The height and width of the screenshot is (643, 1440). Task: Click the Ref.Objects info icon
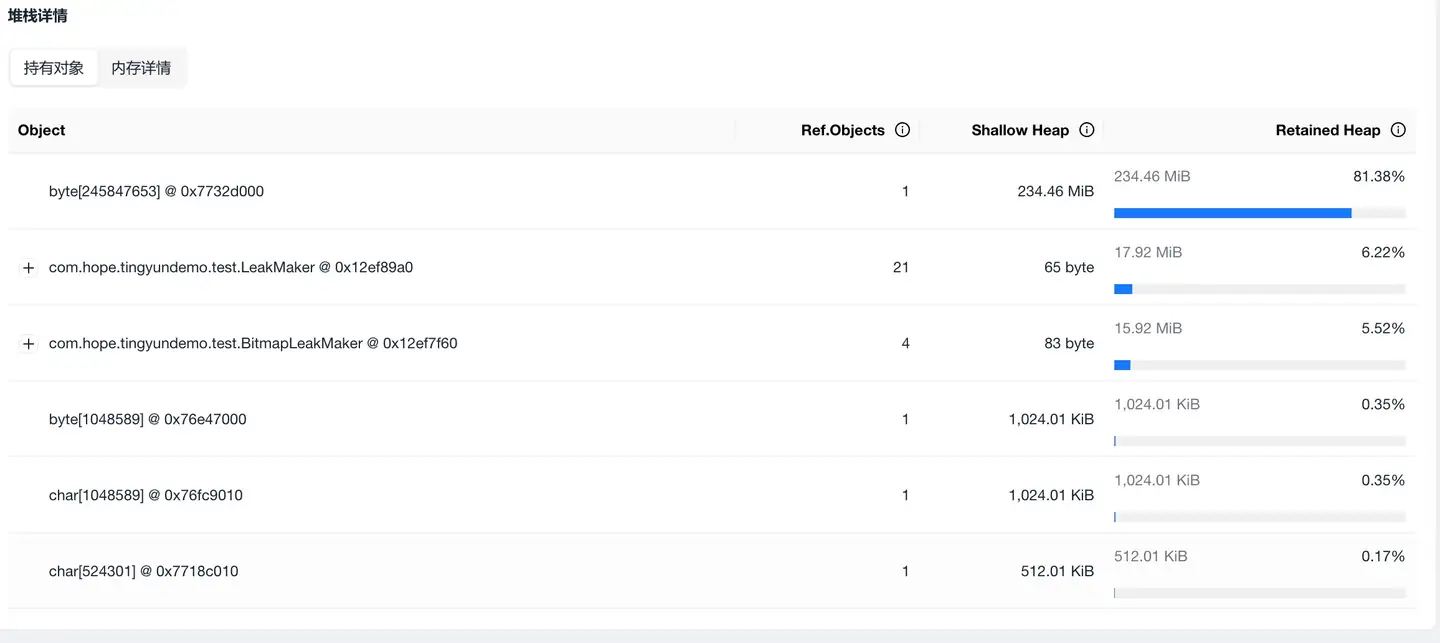[902, 130]
